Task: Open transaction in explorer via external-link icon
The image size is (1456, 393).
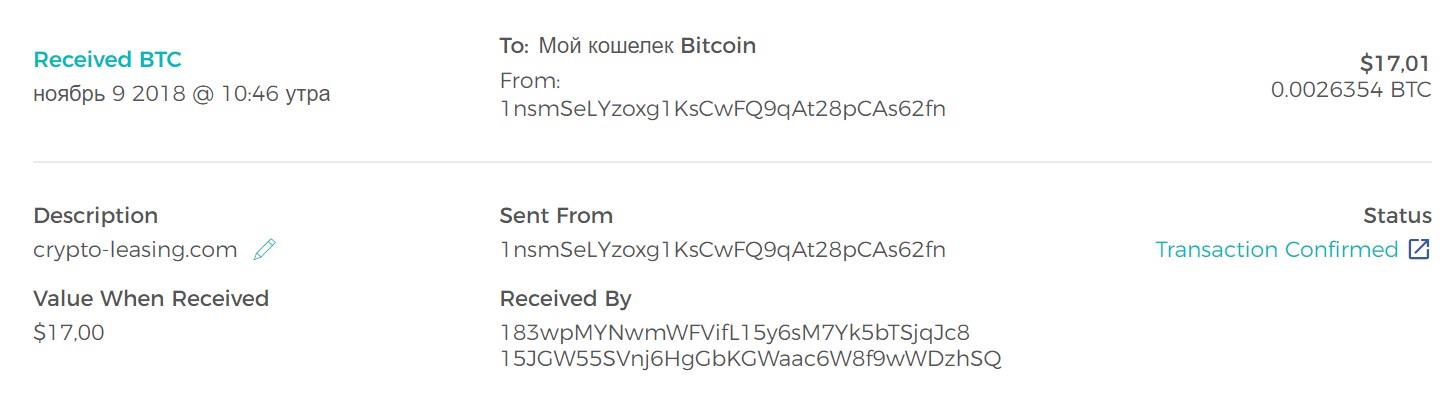Action: click(1419, 250)
